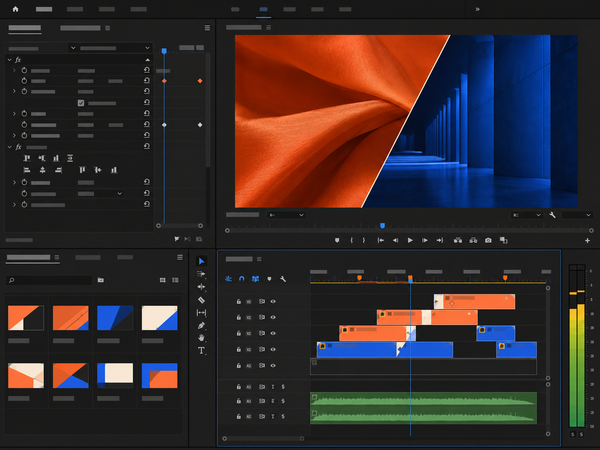Switch Project panel to list view

[x=175, y=280]
